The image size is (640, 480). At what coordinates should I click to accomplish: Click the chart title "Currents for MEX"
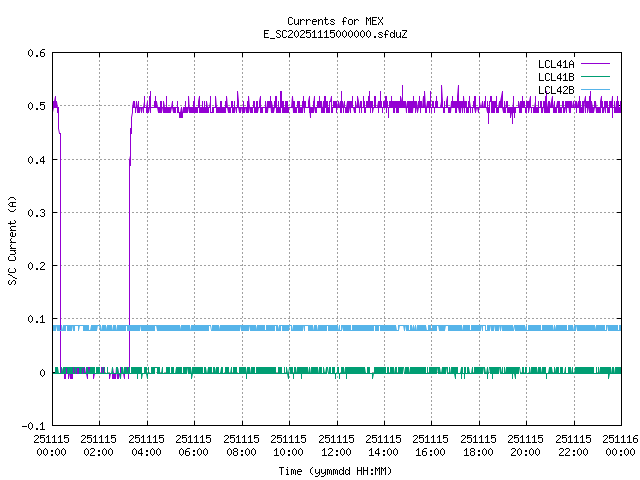[334, 21]
